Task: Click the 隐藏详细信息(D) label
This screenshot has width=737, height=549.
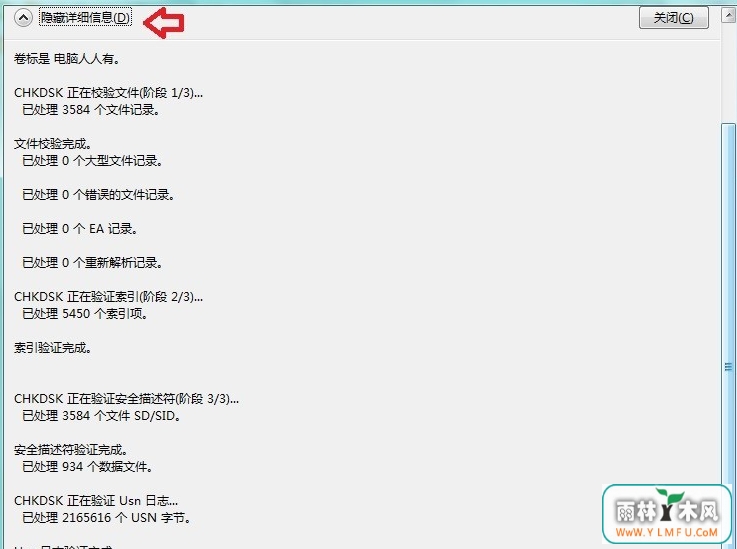Action: click(85, 18)
